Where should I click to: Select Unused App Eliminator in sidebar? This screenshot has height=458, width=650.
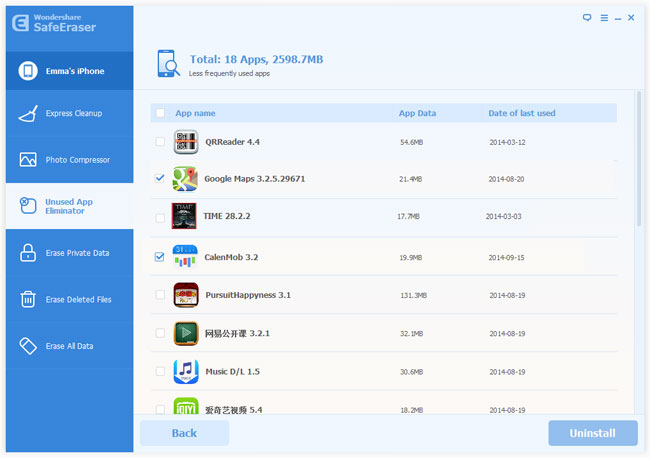[70, 206]
